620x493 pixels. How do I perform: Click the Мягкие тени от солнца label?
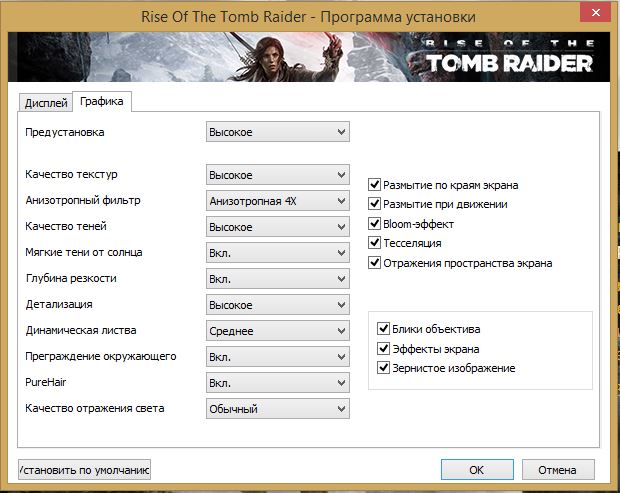coord(84,252)
